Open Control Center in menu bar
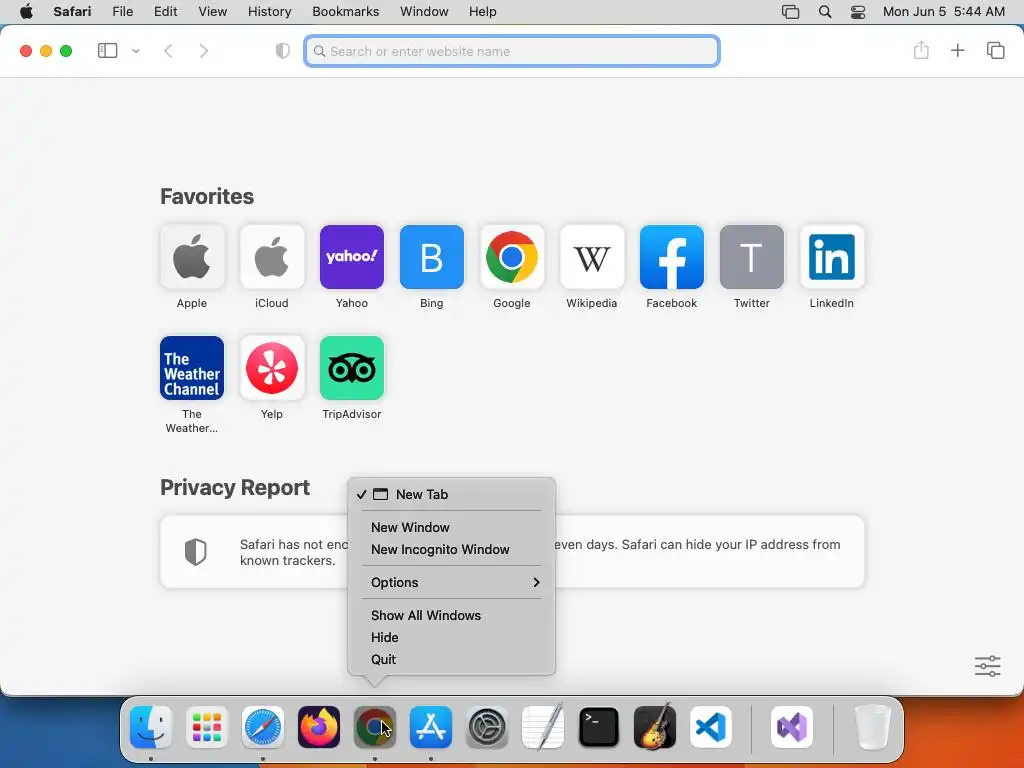 [x=857, y=12]
